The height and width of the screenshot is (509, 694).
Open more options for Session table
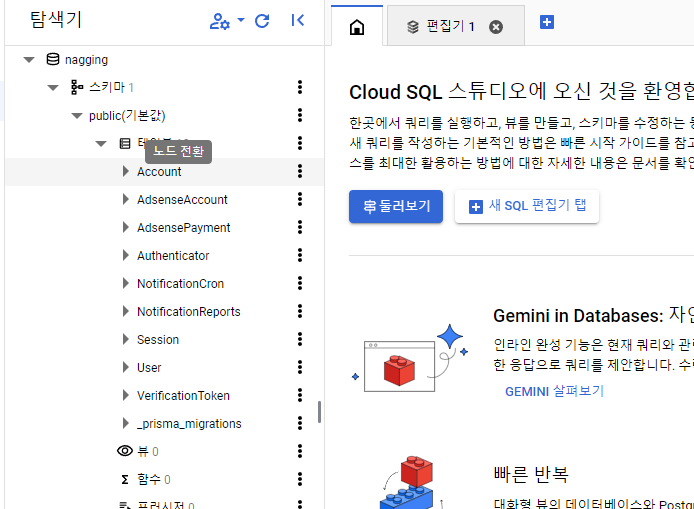pos(300,339)
